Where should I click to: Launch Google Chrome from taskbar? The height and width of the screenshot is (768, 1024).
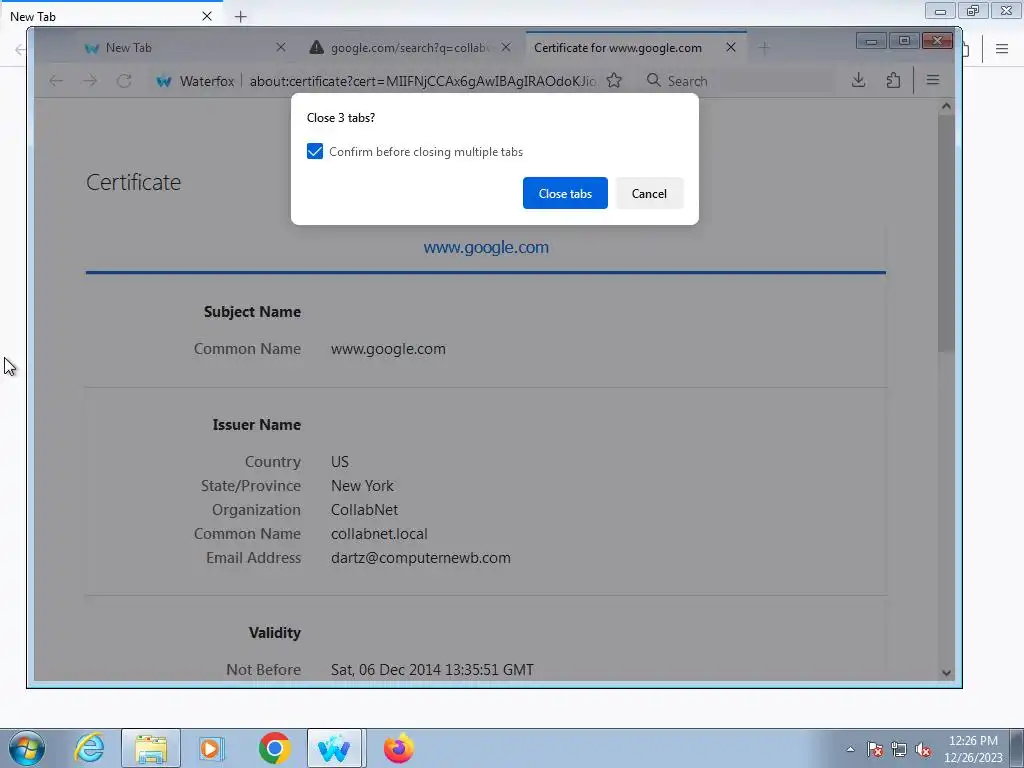point(274,748)
